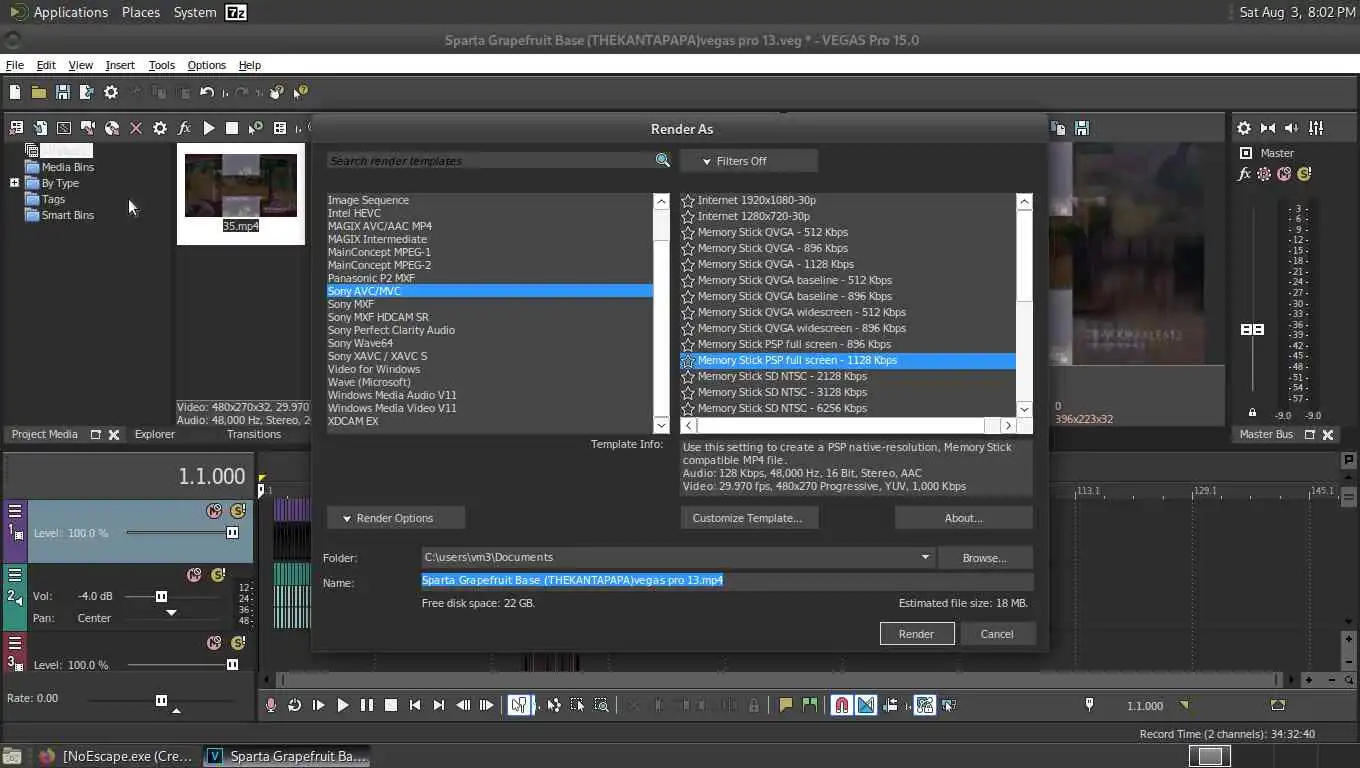Open track 3 hamburger menu
The image size is (1360, 768).
[x=15, y=643]
